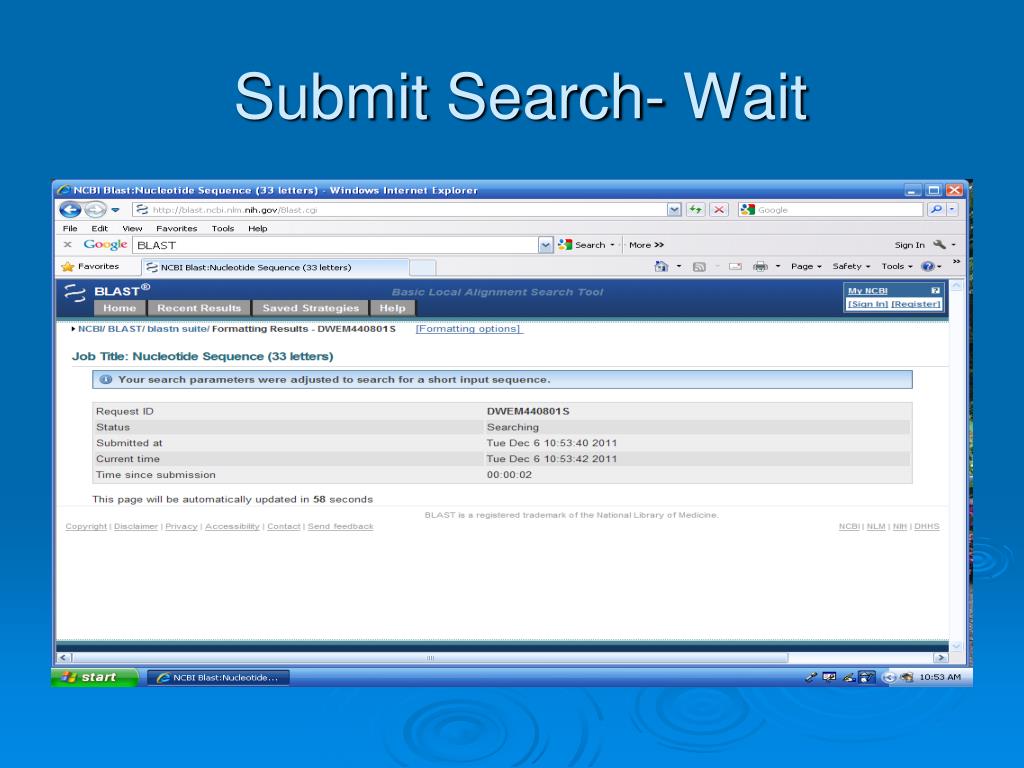
Task: Click the Disclaimer footer link
Action: click(x=136, y=526)
